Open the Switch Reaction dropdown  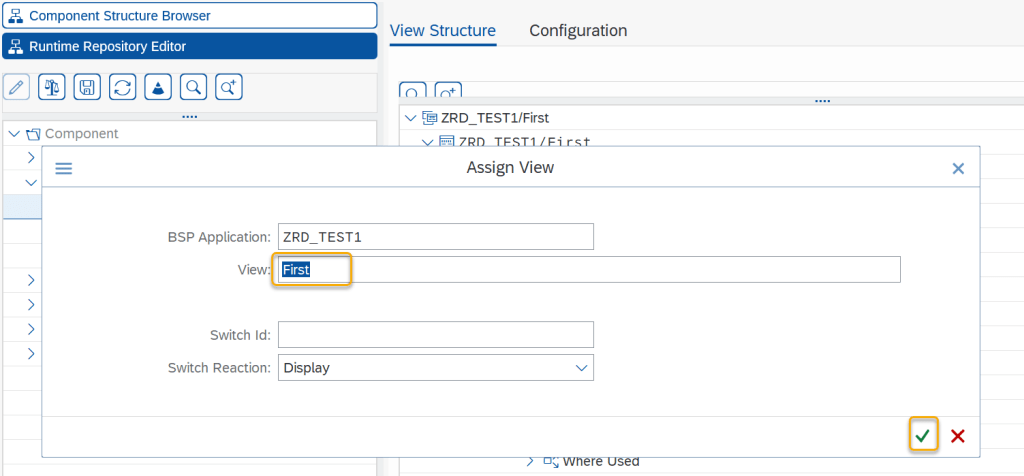582,368
